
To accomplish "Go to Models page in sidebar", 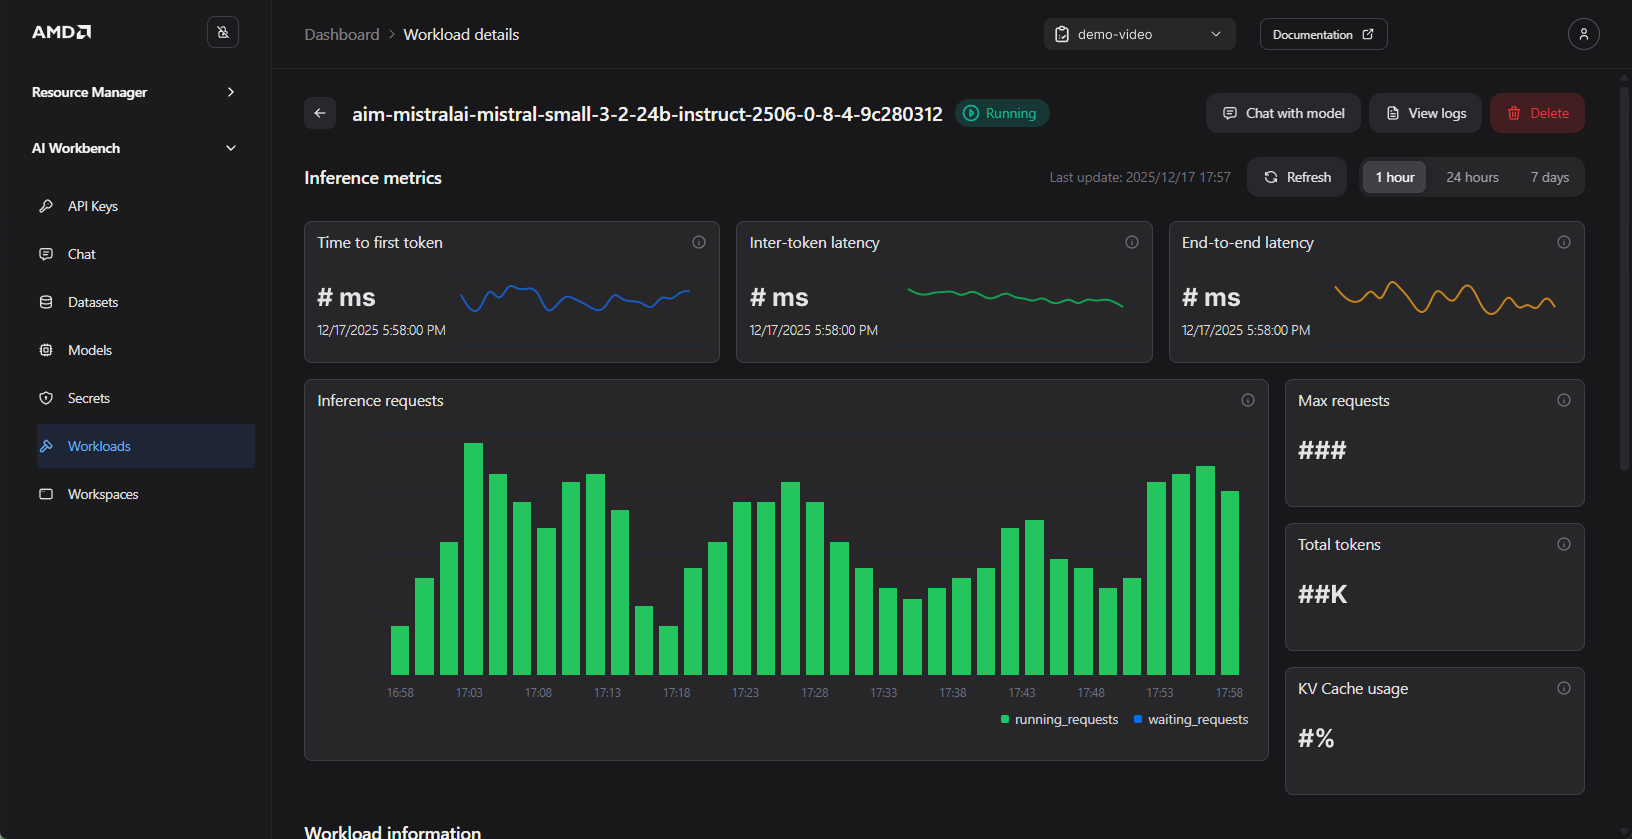I will click(90, 350).
